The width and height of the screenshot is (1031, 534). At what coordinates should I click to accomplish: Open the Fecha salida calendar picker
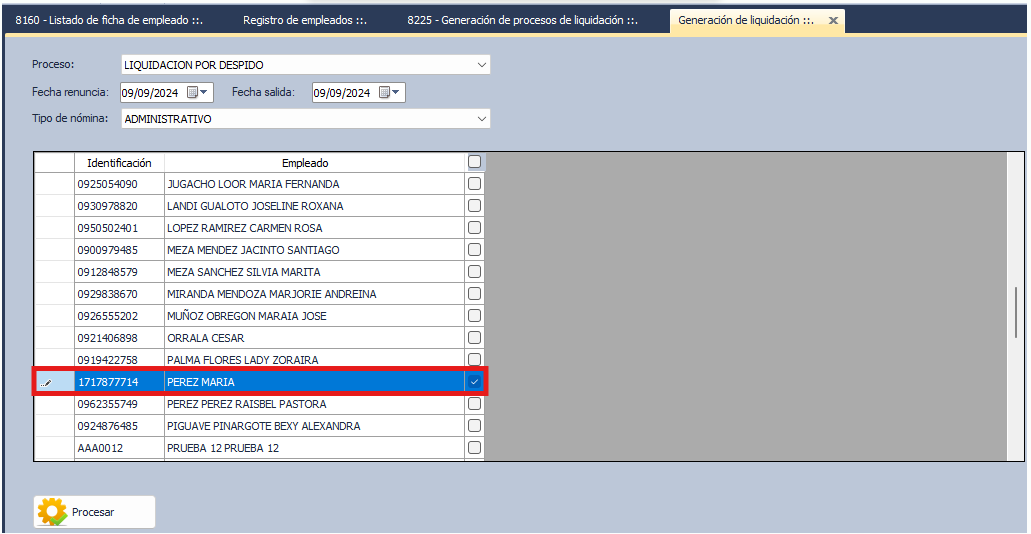click(389, 93)
